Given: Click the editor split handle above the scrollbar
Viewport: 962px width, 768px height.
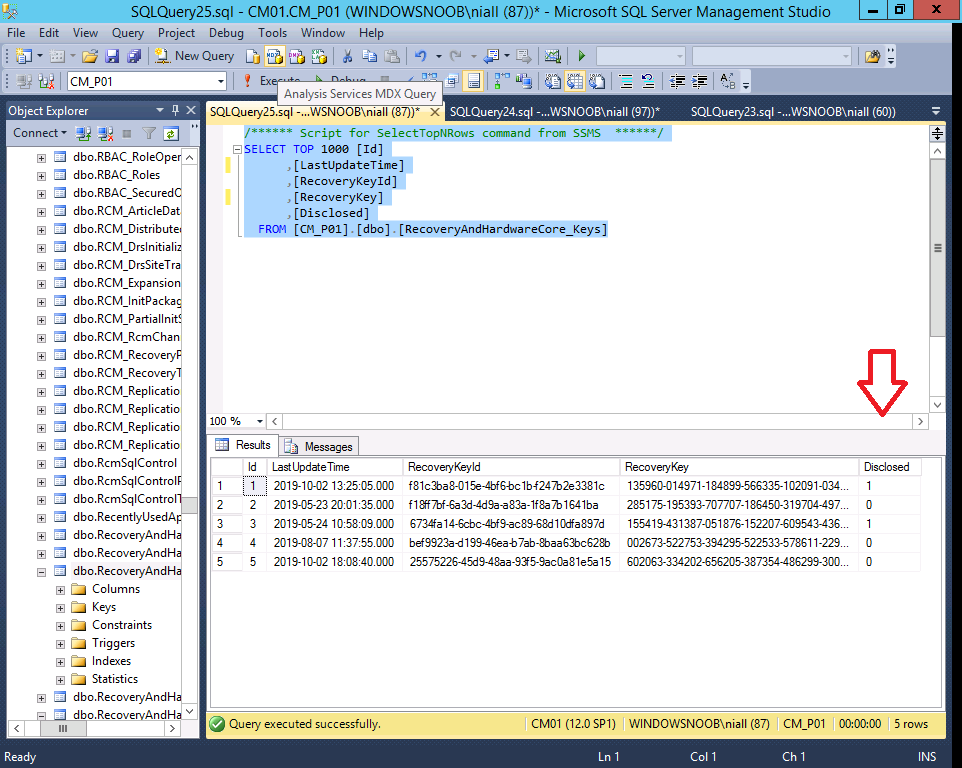Looking at the screenshot, I should [937, 133].
